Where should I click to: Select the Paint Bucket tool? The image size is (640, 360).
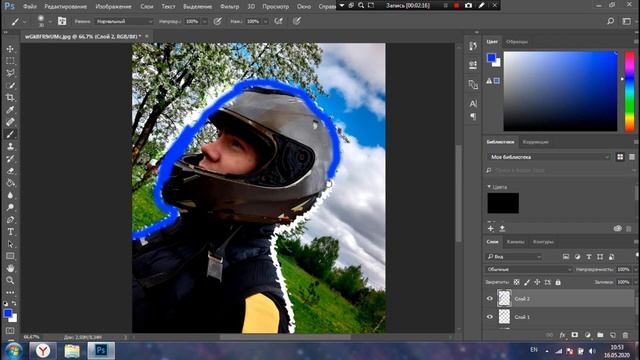tap(10, 183)
